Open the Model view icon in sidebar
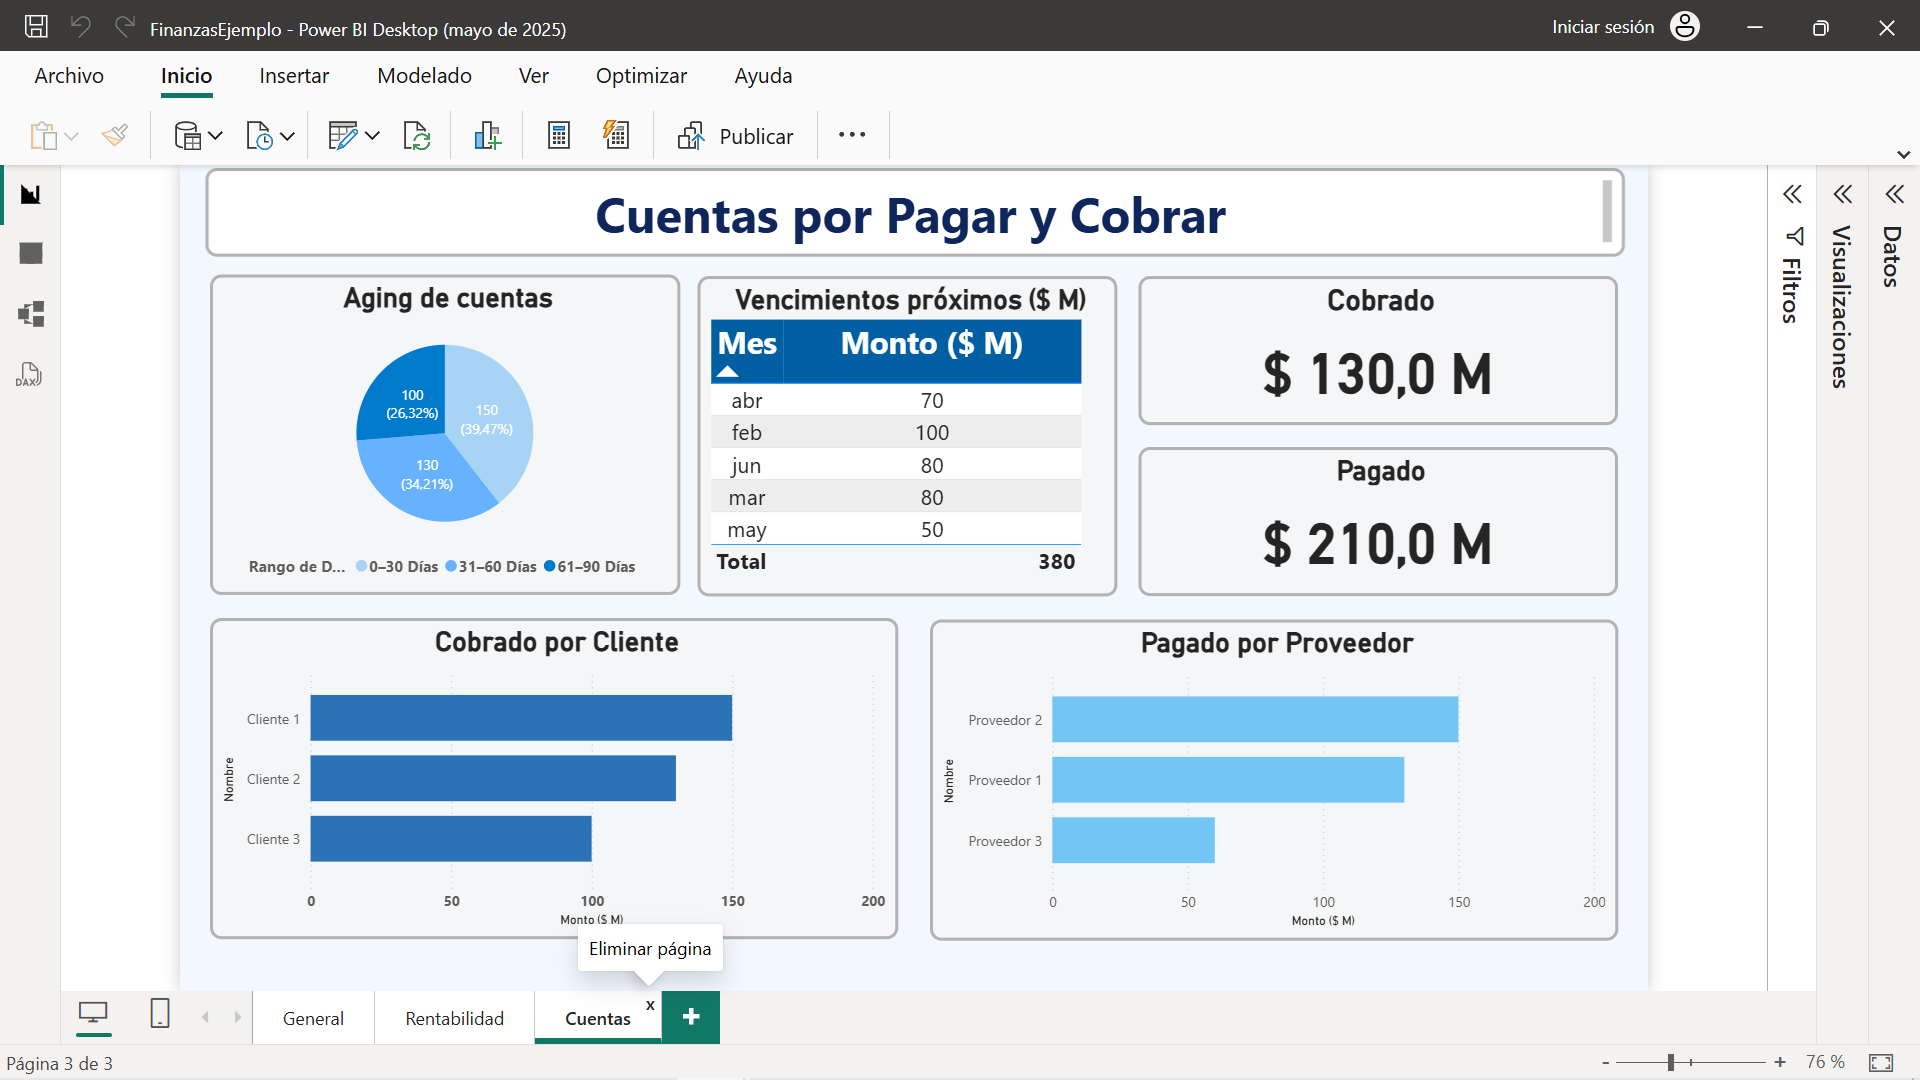This screenshot has width=1920, height=1080. (31, 314)
